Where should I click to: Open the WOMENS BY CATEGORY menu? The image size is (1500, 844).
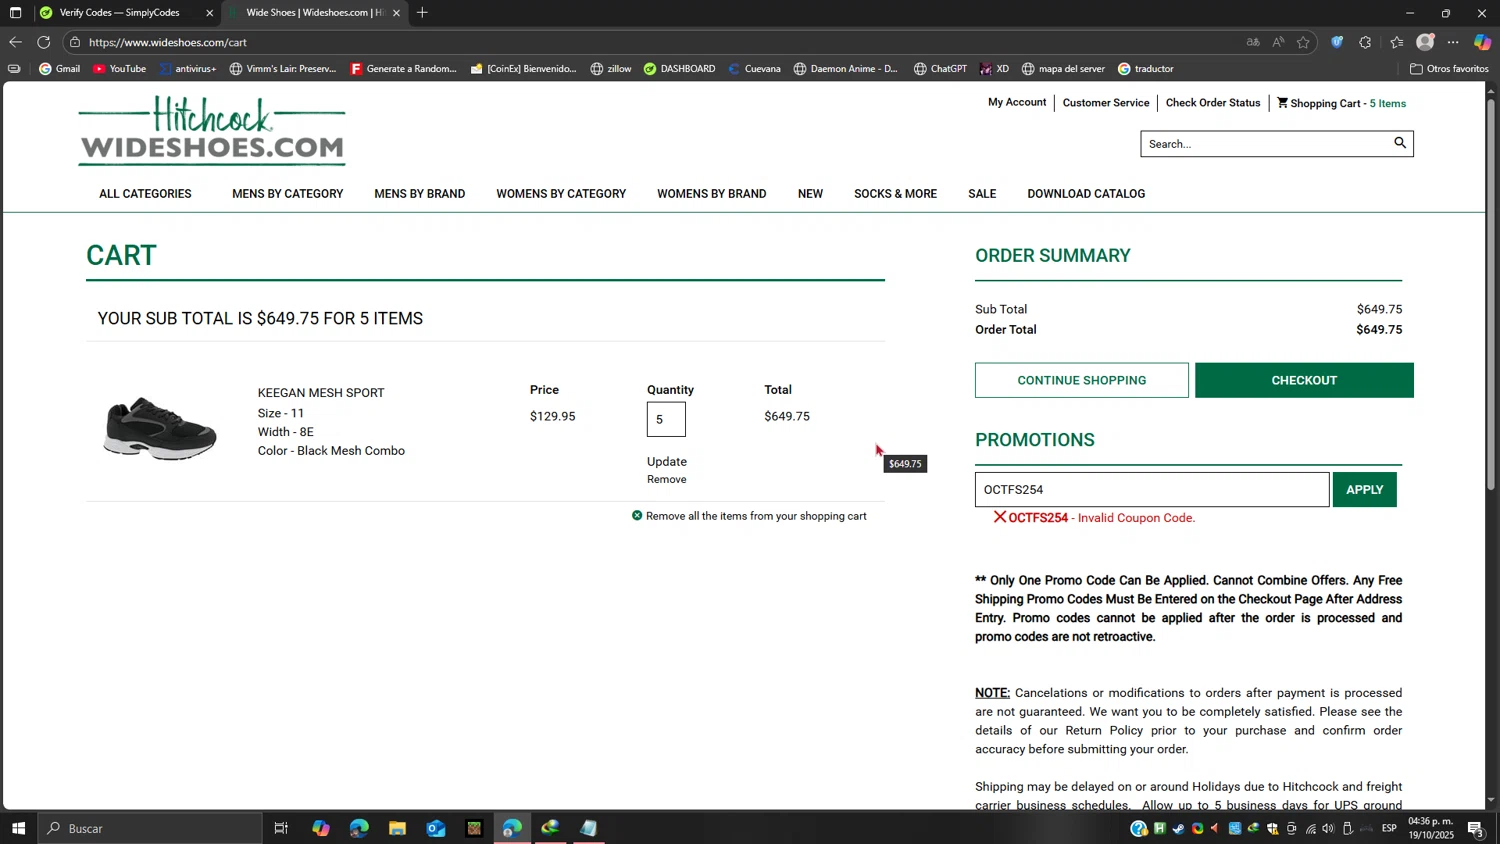coord(561,194)
